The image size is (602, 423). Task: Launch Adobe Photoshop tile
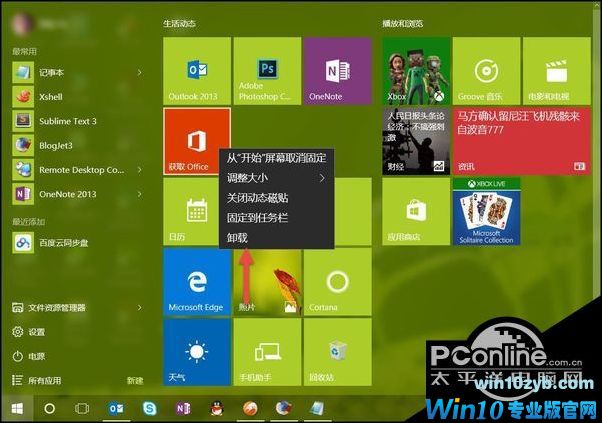click(267, 71)
